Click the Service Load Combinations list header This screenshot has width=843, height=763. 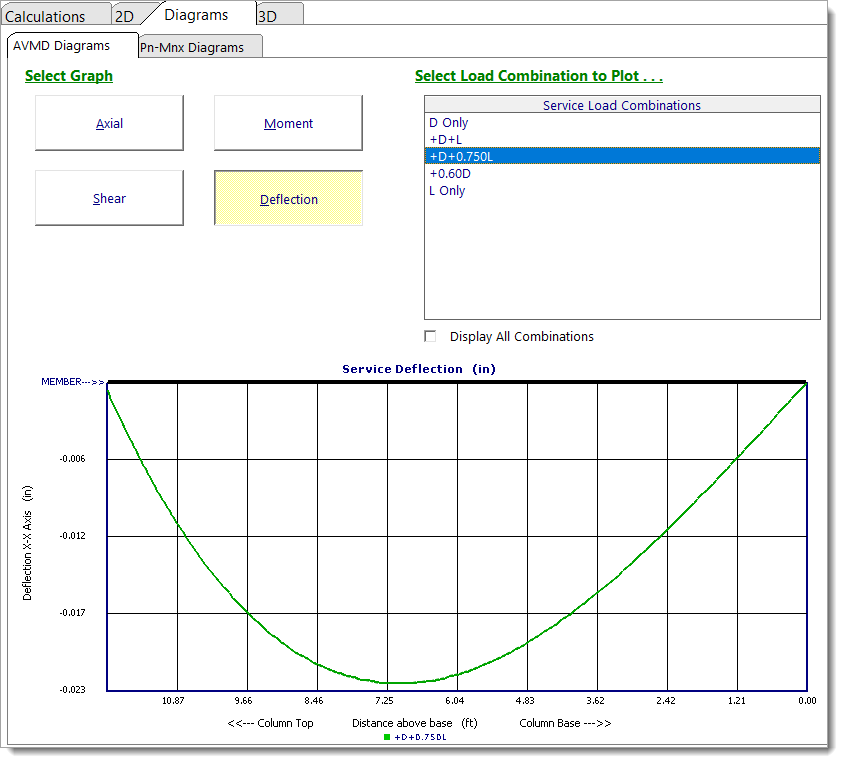click(621, 105)
